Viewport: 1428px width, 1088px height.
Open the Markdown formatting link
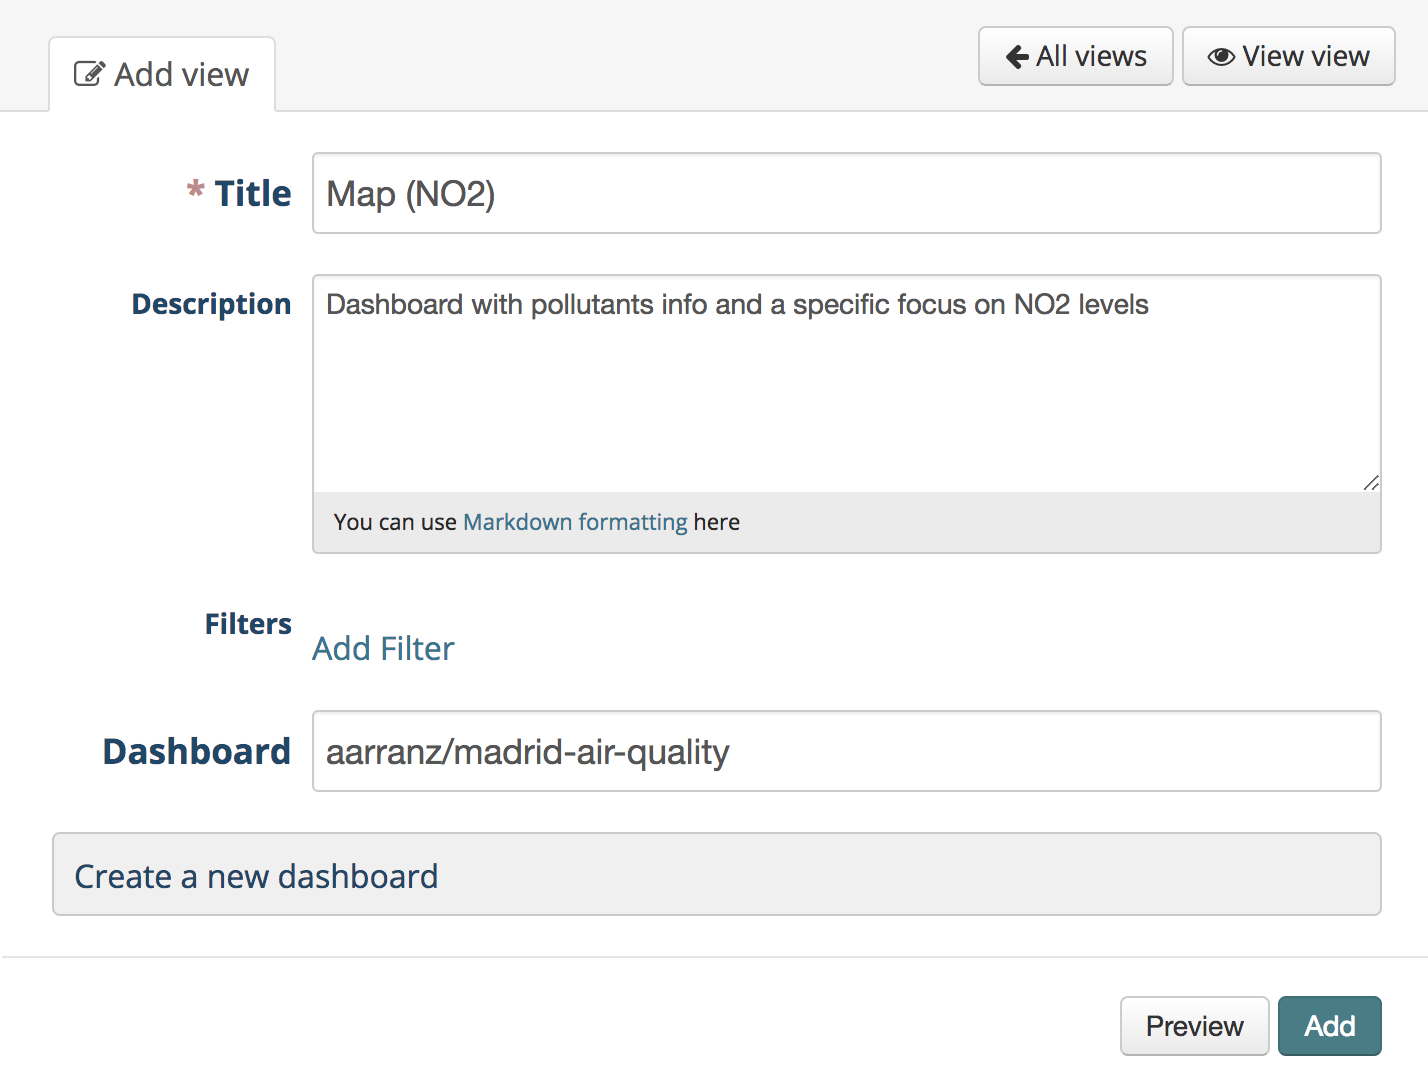point(575,522)
